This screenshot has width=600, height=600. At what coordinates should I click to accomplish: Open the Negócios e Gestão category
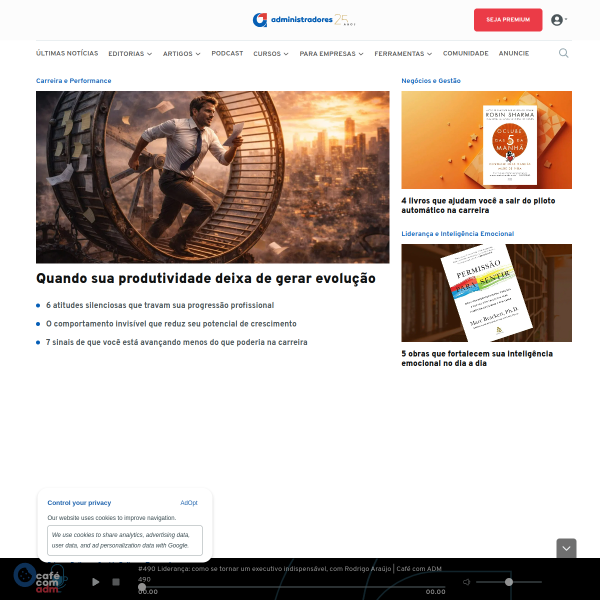pyautogui.click(x=431, y=81)
